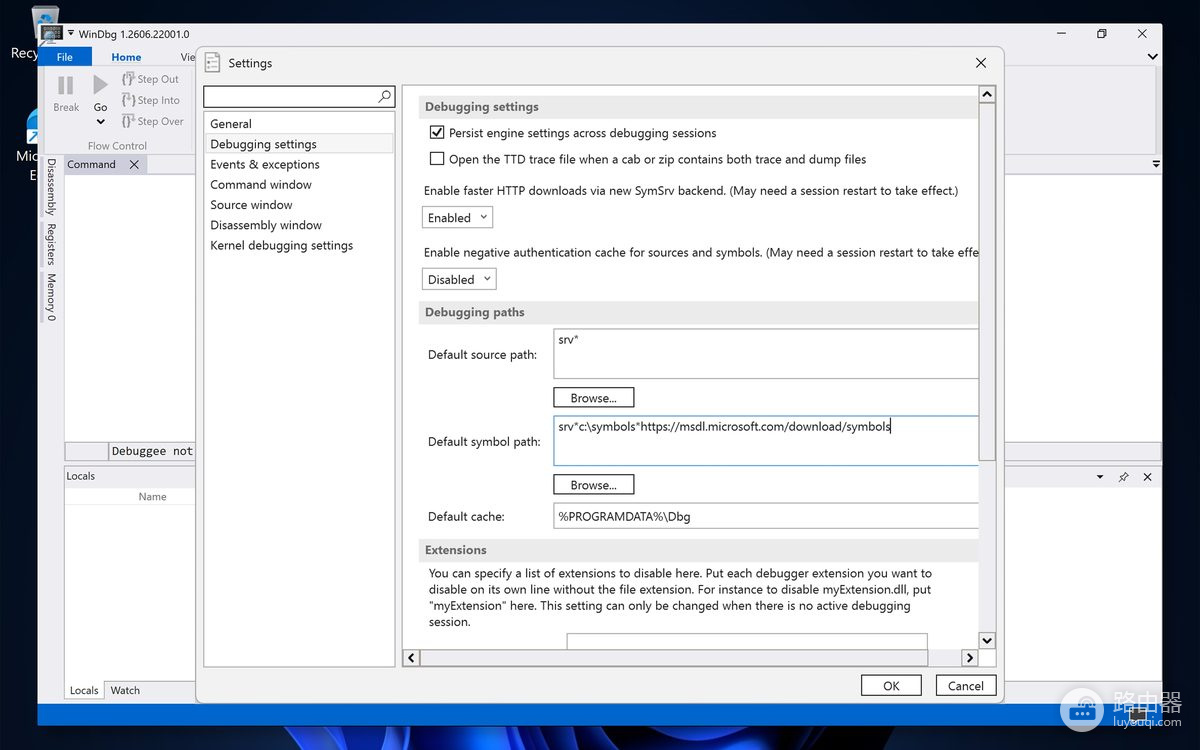Click the Default cache path field
The width and height of the screenshot is (1200, 750).
pos(765,516)
